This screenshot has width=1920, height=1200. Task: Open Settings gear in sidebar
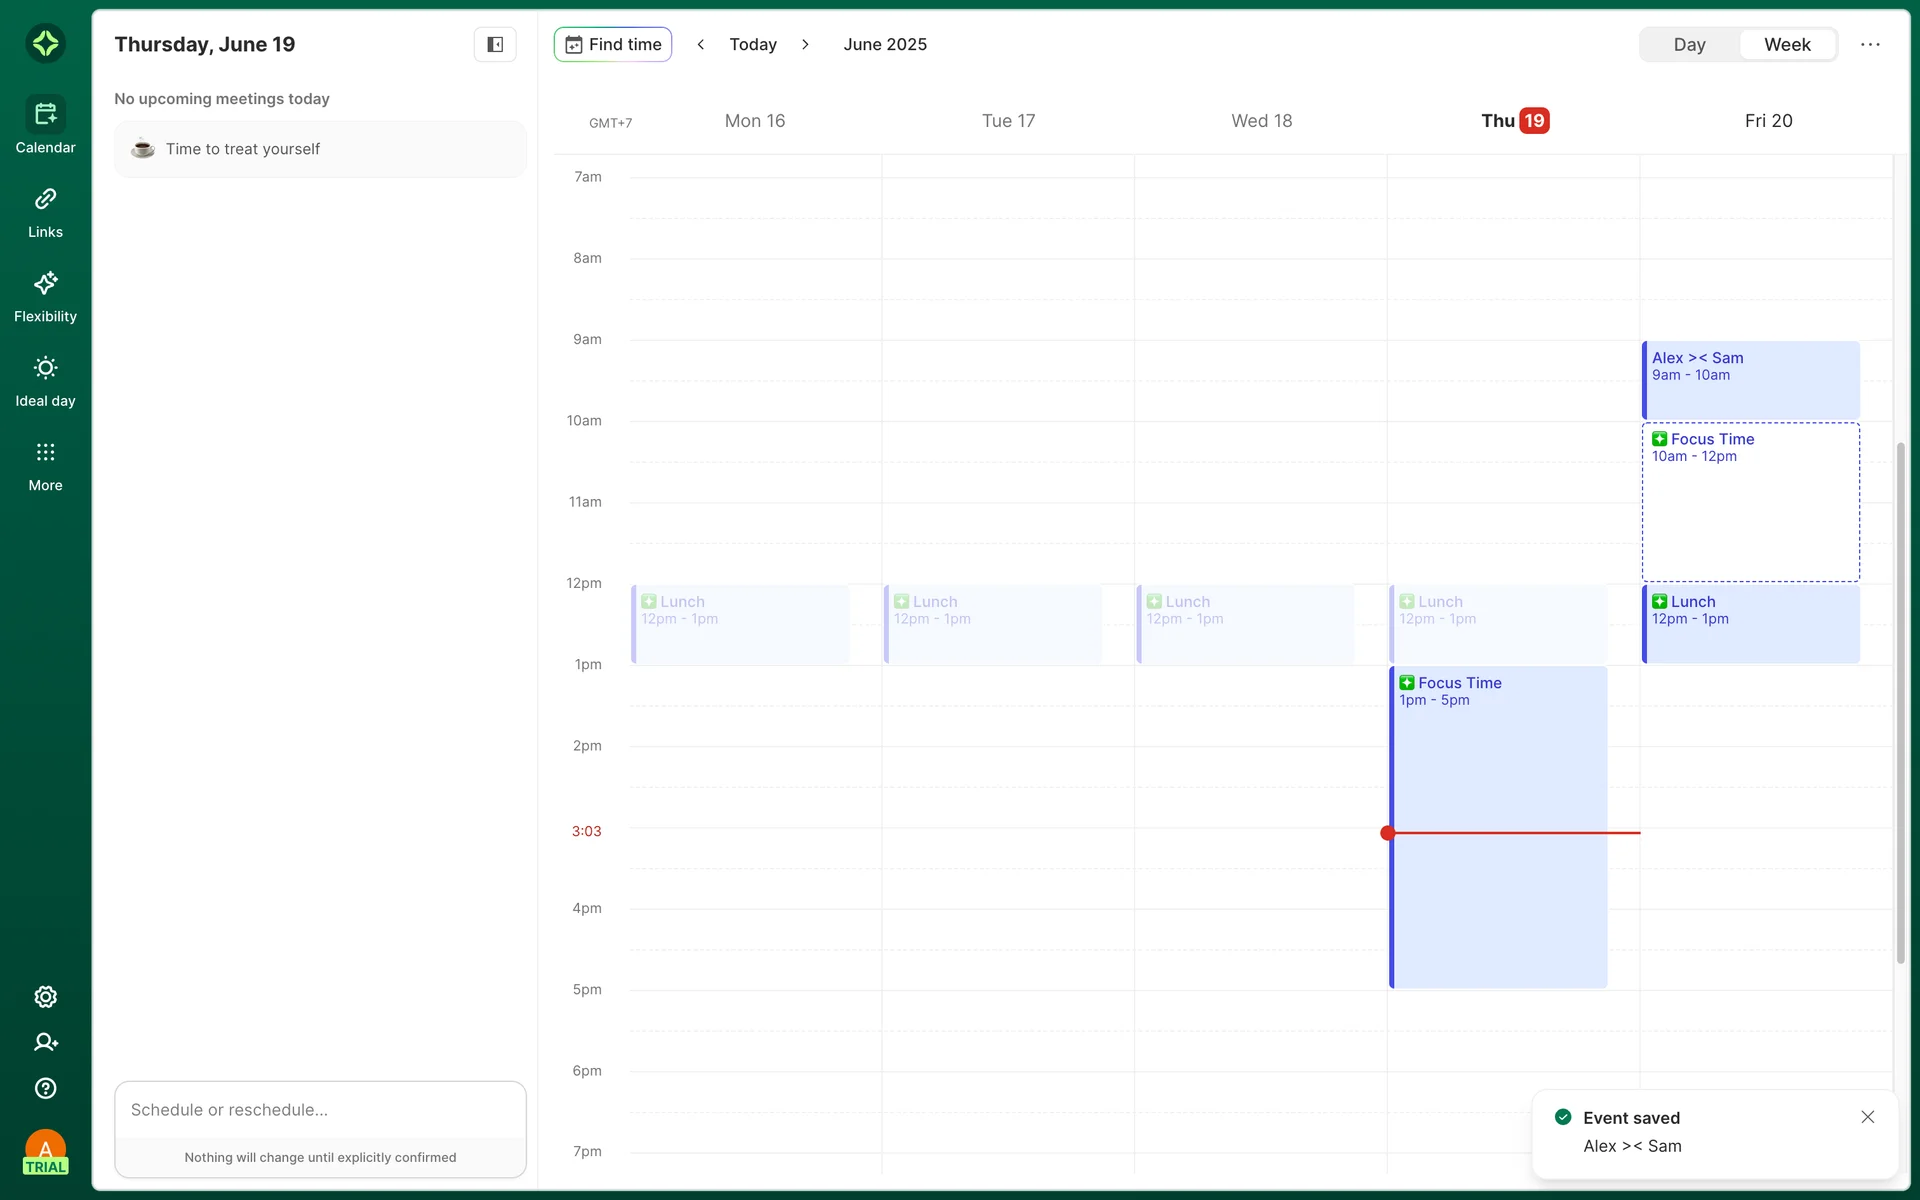point(45,997)
